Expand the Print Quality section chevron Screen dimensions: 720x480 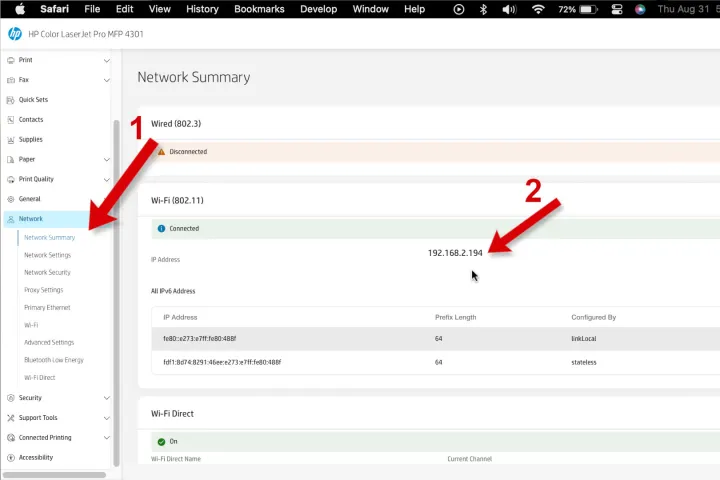pyautogui.click(x=107, y=179)
